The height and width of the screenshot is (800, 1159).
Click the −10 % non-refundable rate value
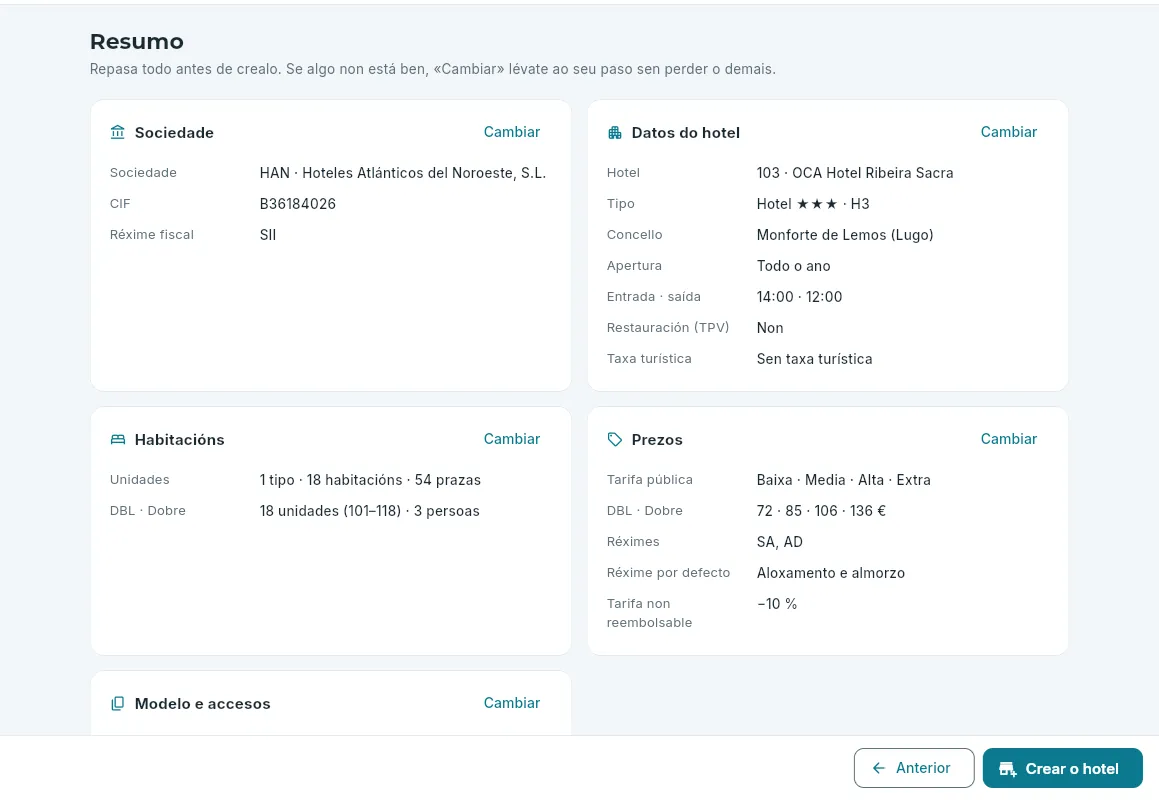pyautogui.click(x=777, y=604)
